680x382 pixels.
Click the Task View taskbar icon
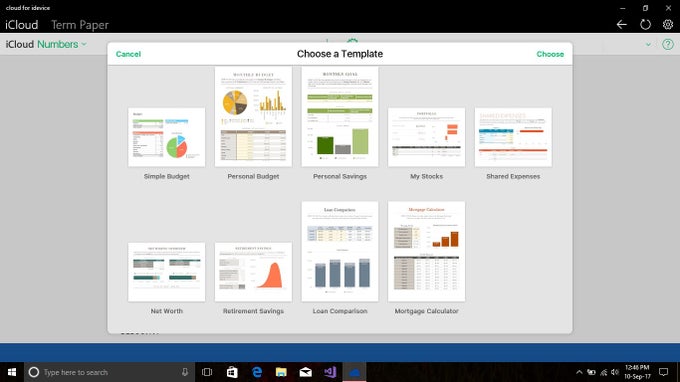207,372
